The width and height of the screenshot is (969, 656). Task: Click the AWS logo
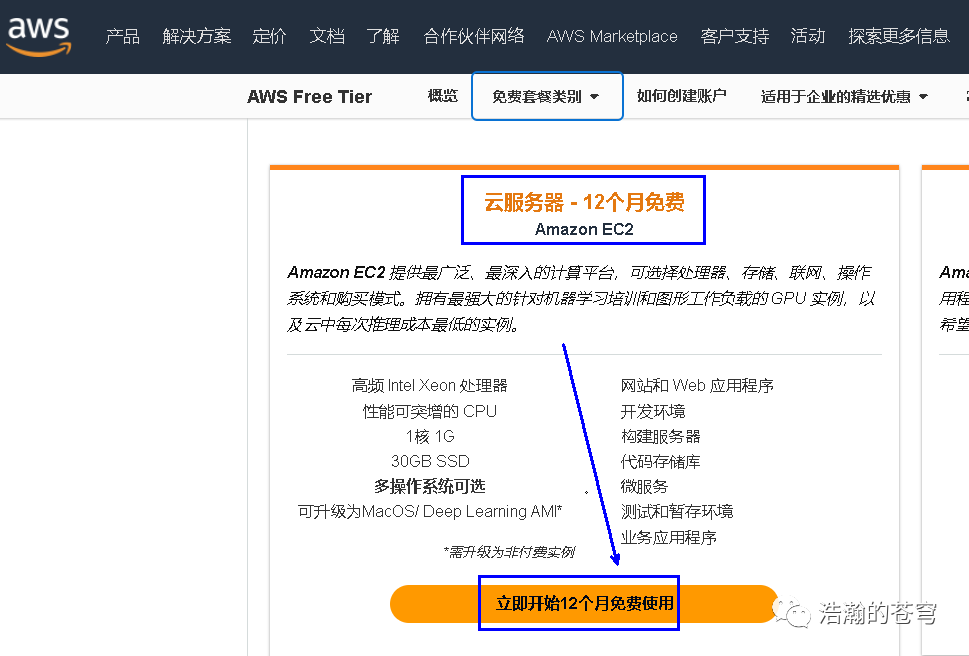[x=39, y=36]
